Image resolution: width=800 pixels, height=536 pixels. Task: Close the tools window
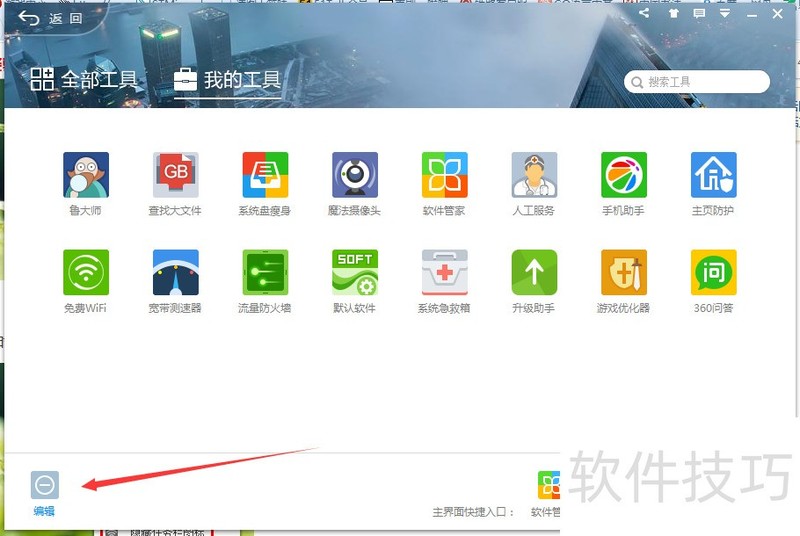click(x=778, y=14)
